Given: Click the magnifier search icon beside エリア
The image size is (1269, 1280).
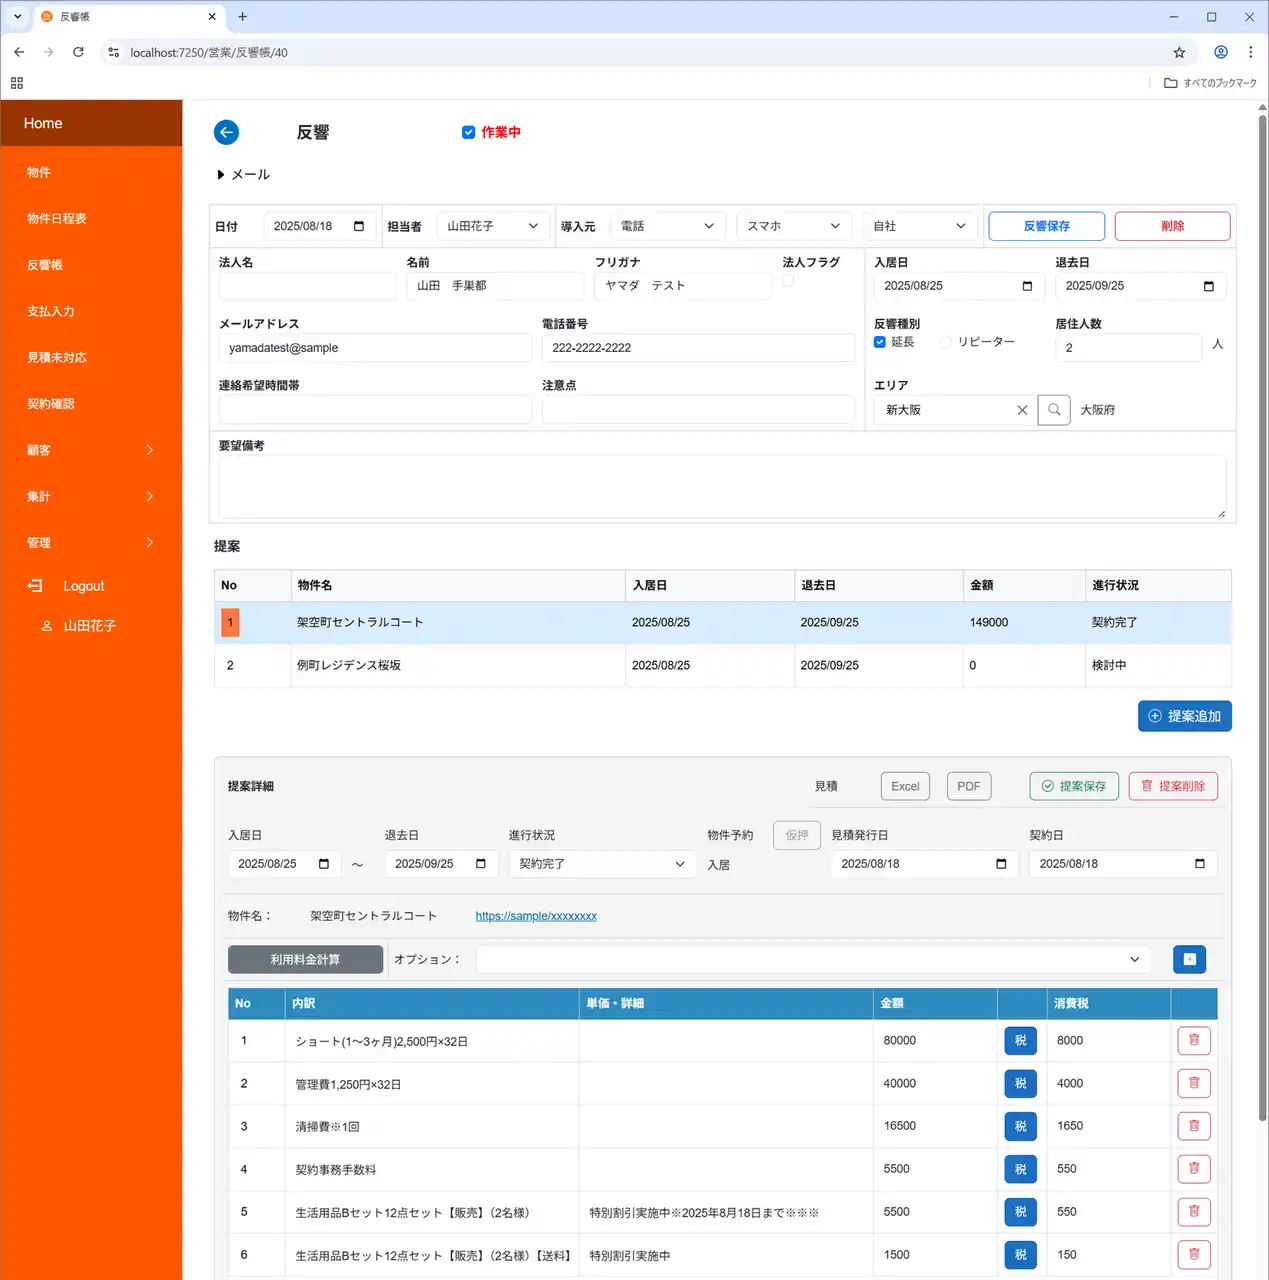Looking at the screenshot, I should (1054, 410).
